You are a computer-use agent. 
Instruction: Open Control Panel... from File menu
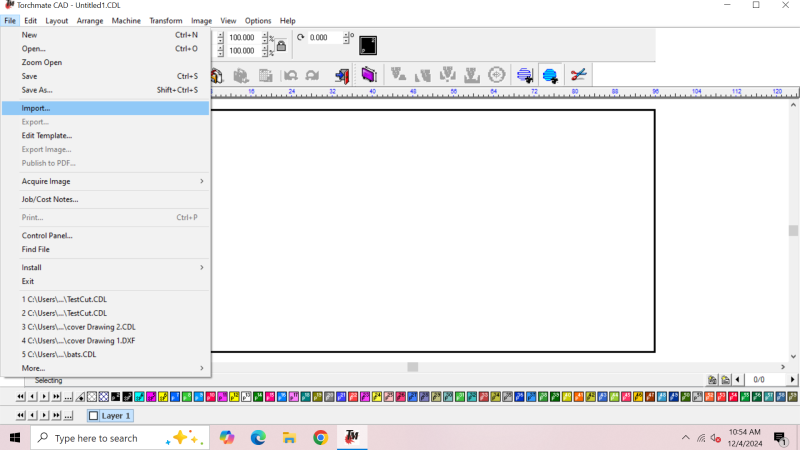coord(105,235)
